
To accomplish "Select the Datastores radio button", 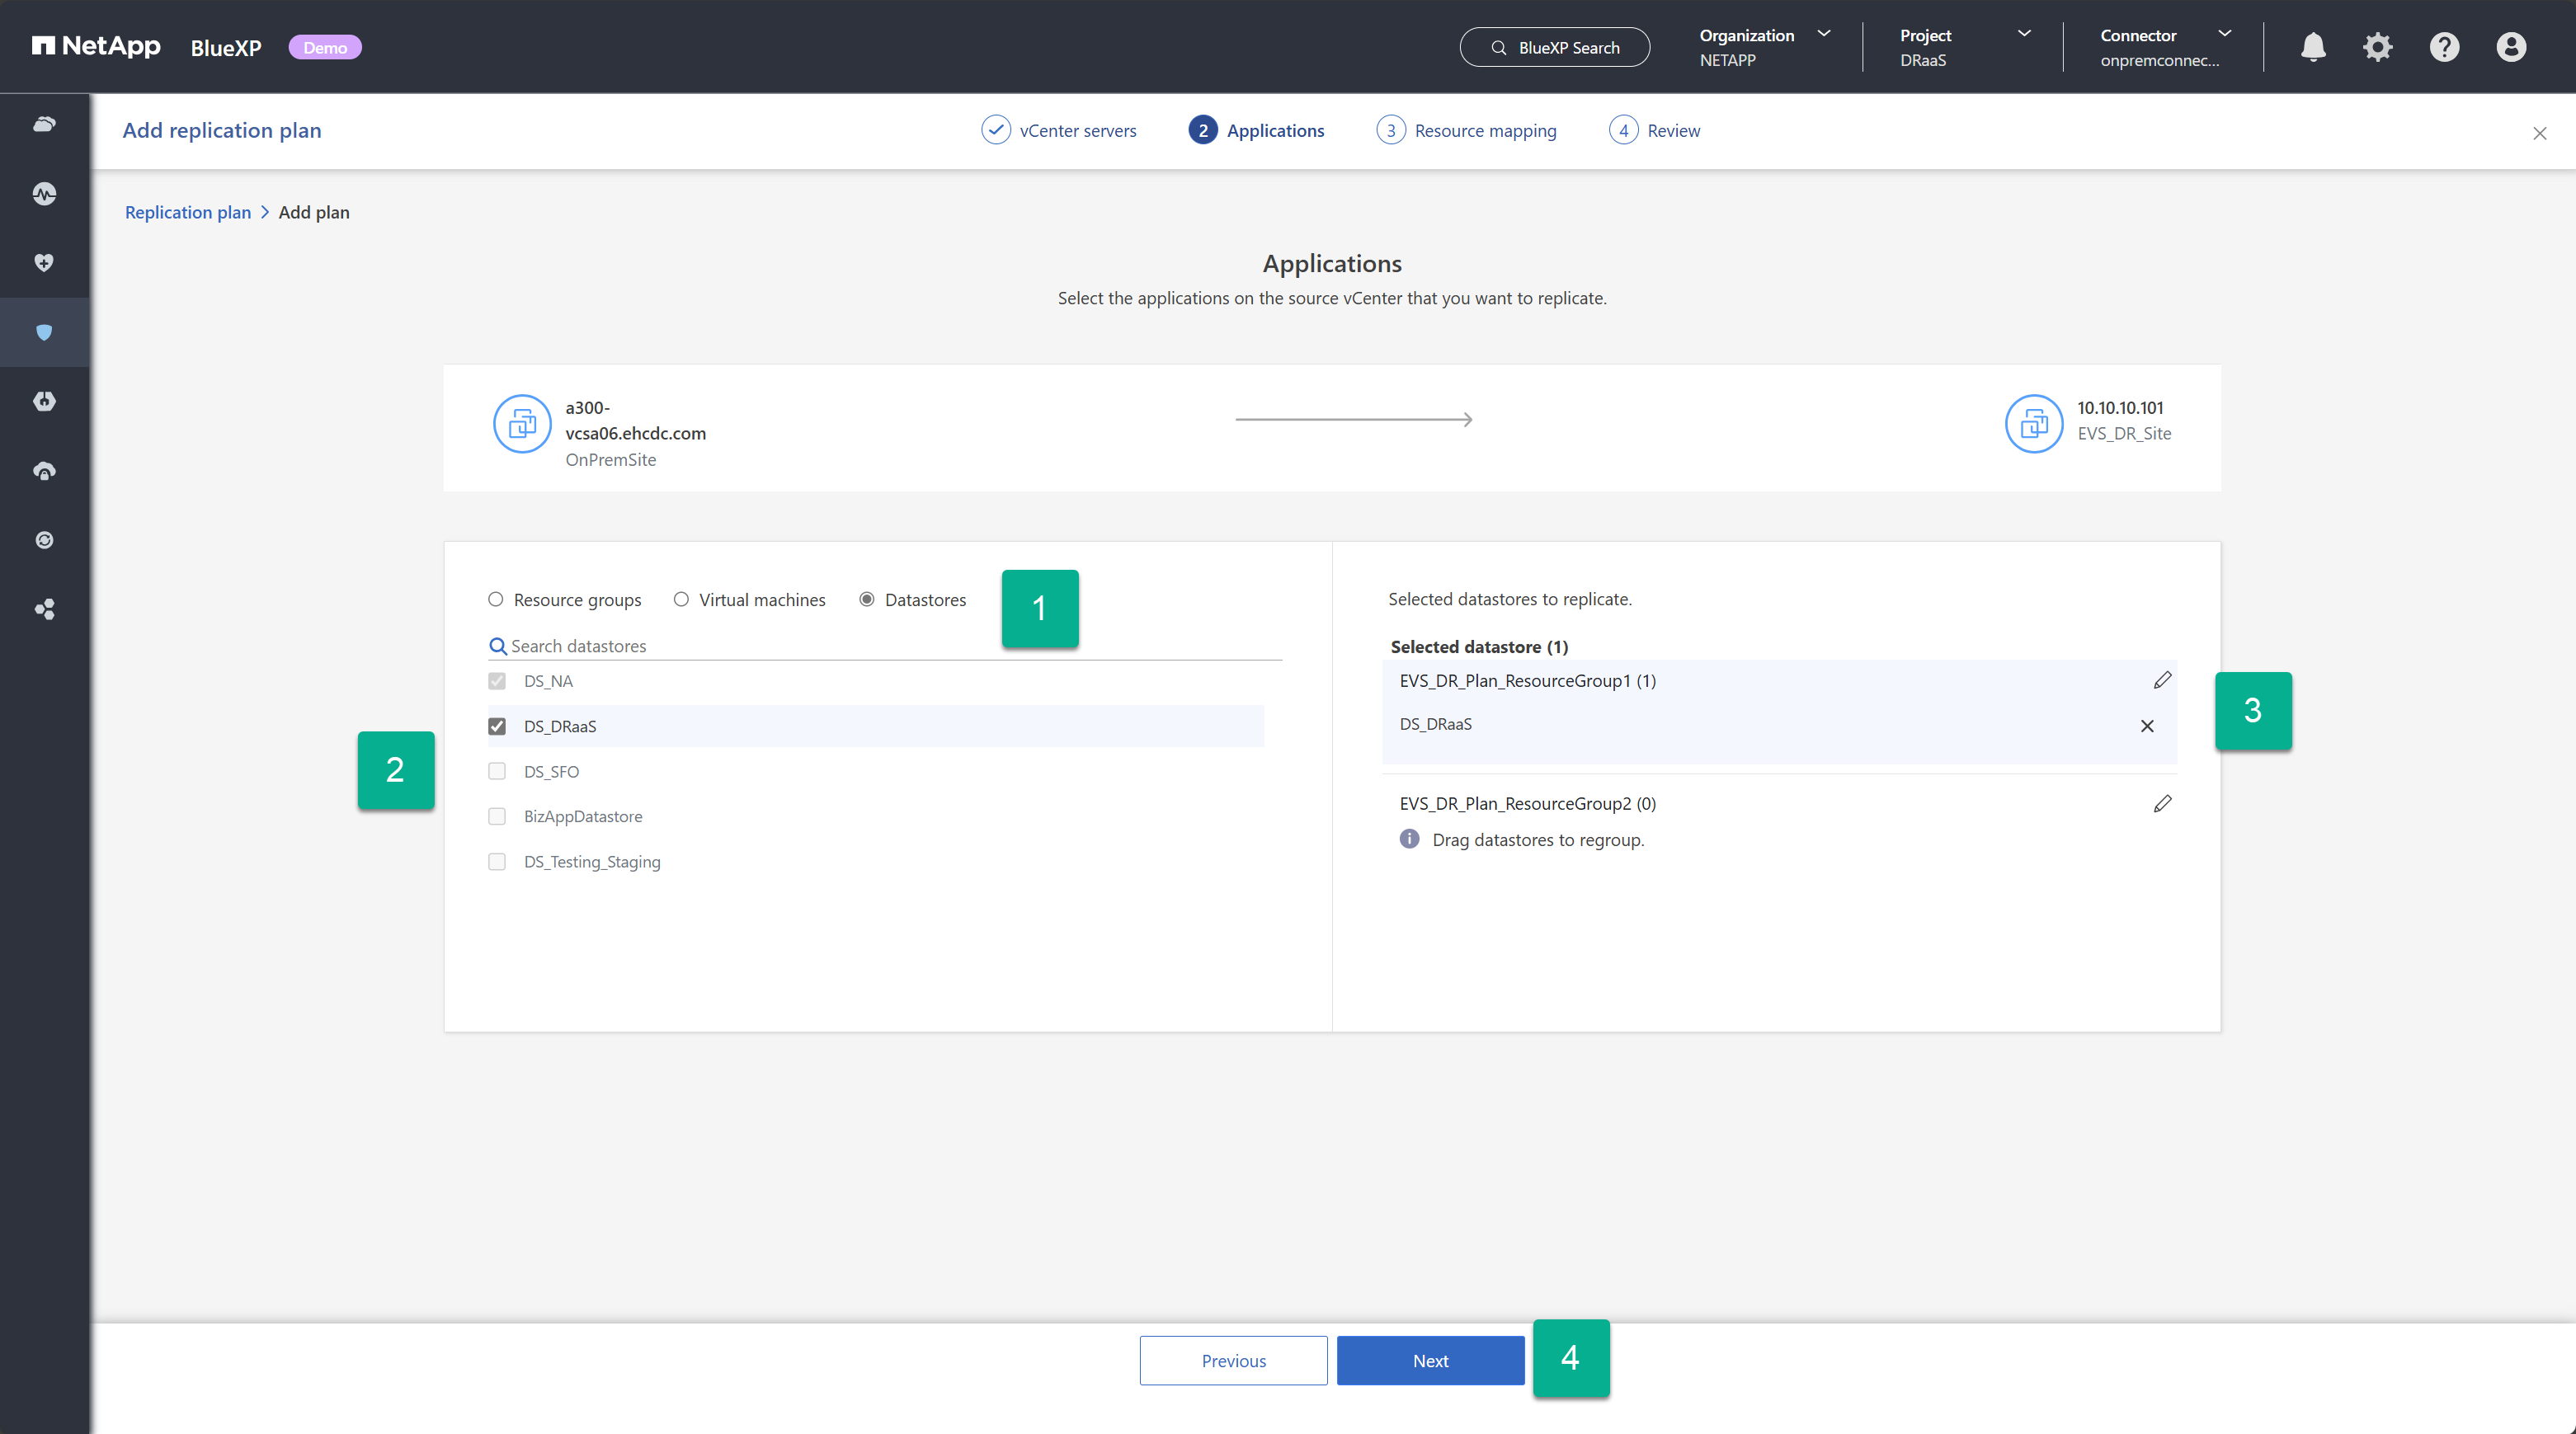I will pos(867,599).
